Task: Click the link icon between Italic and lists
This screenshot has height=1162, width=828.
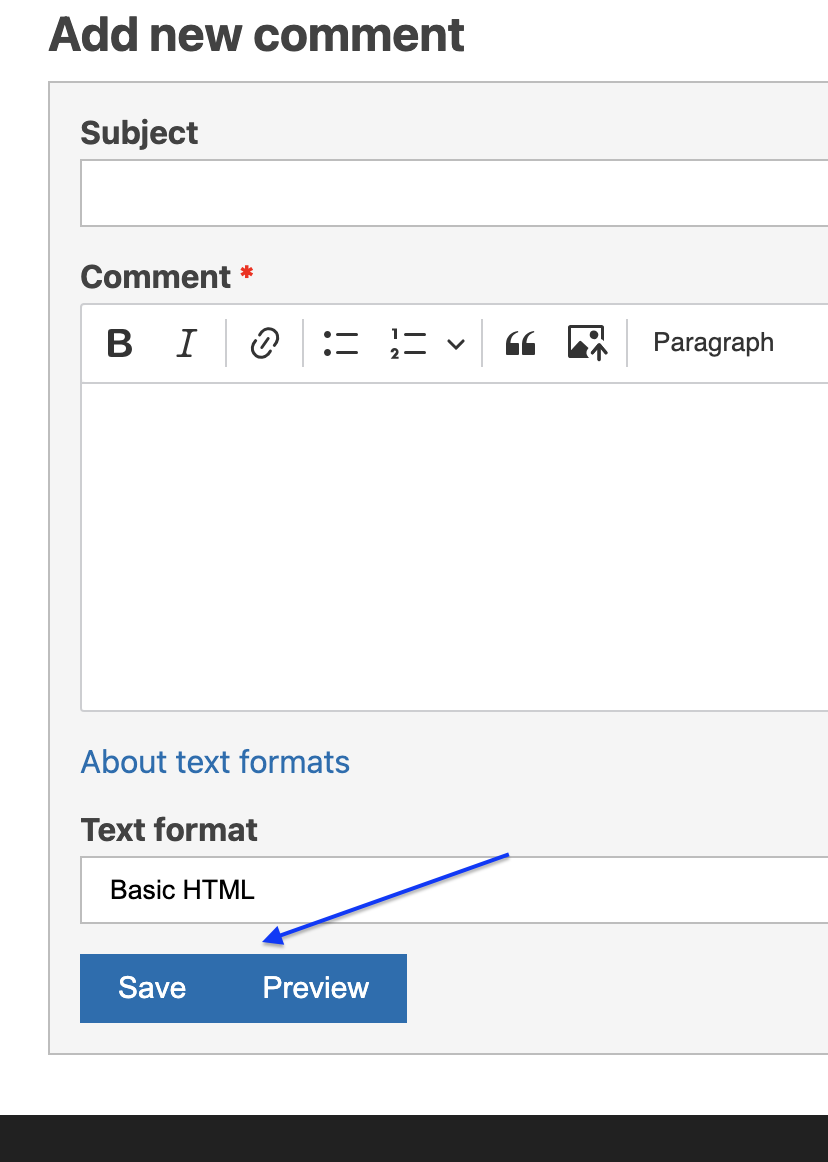Action: [263, 344]
